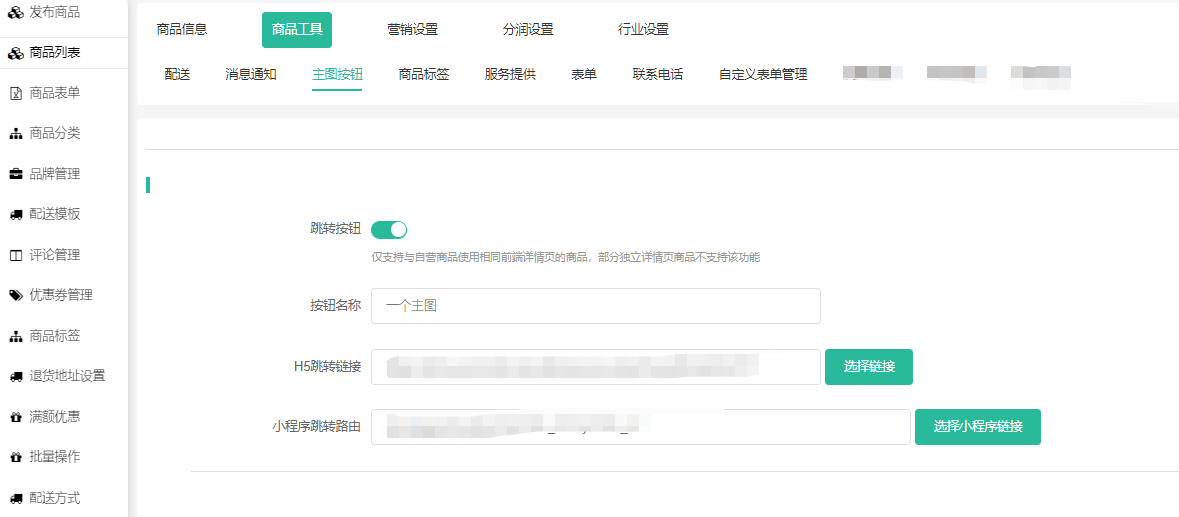Toggle the 跳转按钮 switch off
The width and height of the screenshot is (1179, 517).
point(389,230)
